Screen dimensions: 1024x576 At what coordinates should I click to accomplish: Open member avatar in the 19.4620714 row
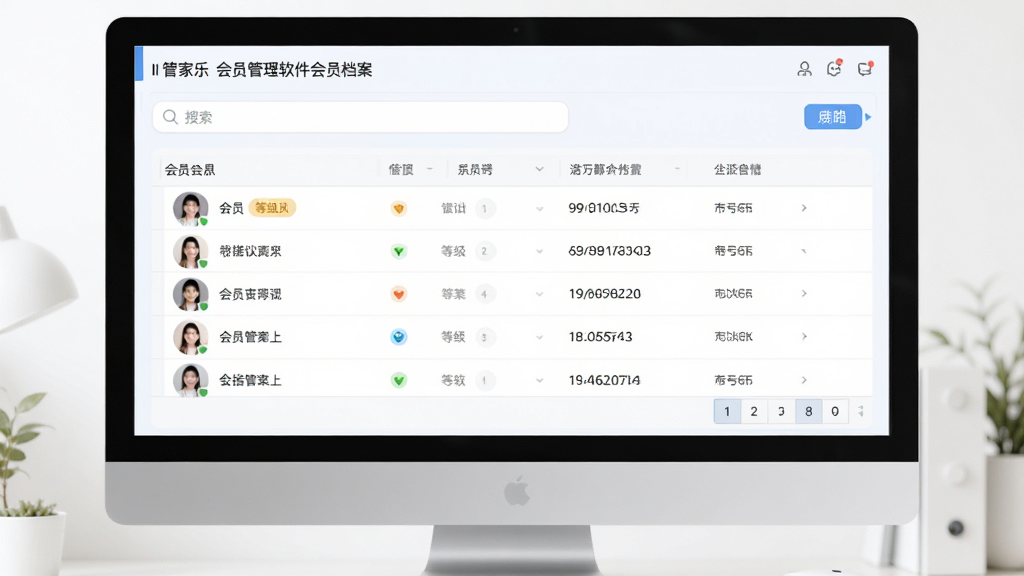191,380
